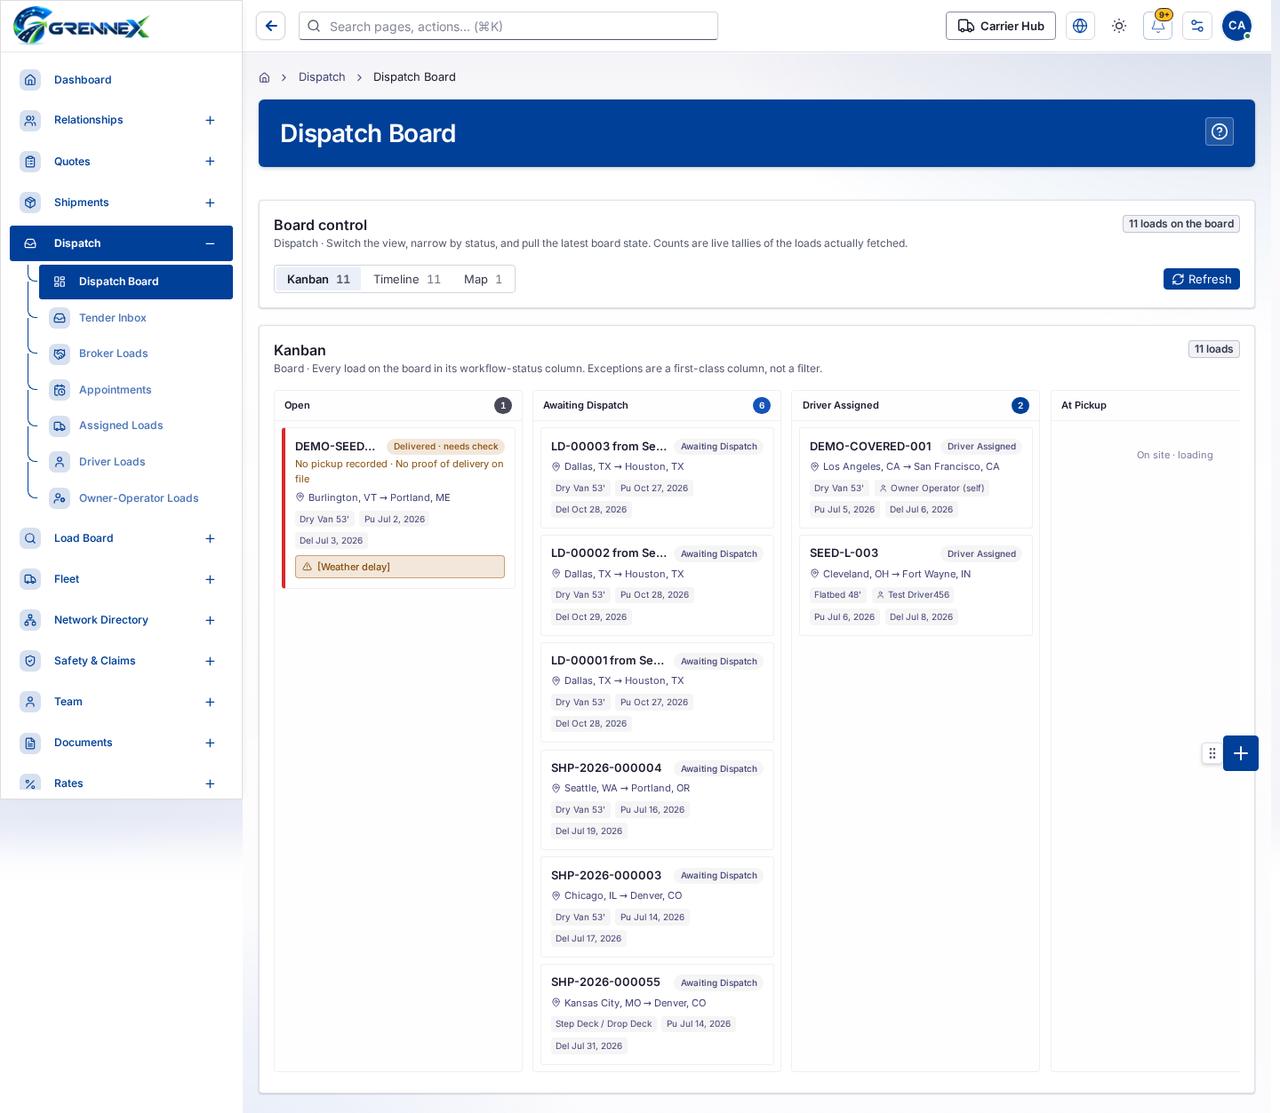
Task: Collapse the Dispatch menu
Action: pos(210,243)
